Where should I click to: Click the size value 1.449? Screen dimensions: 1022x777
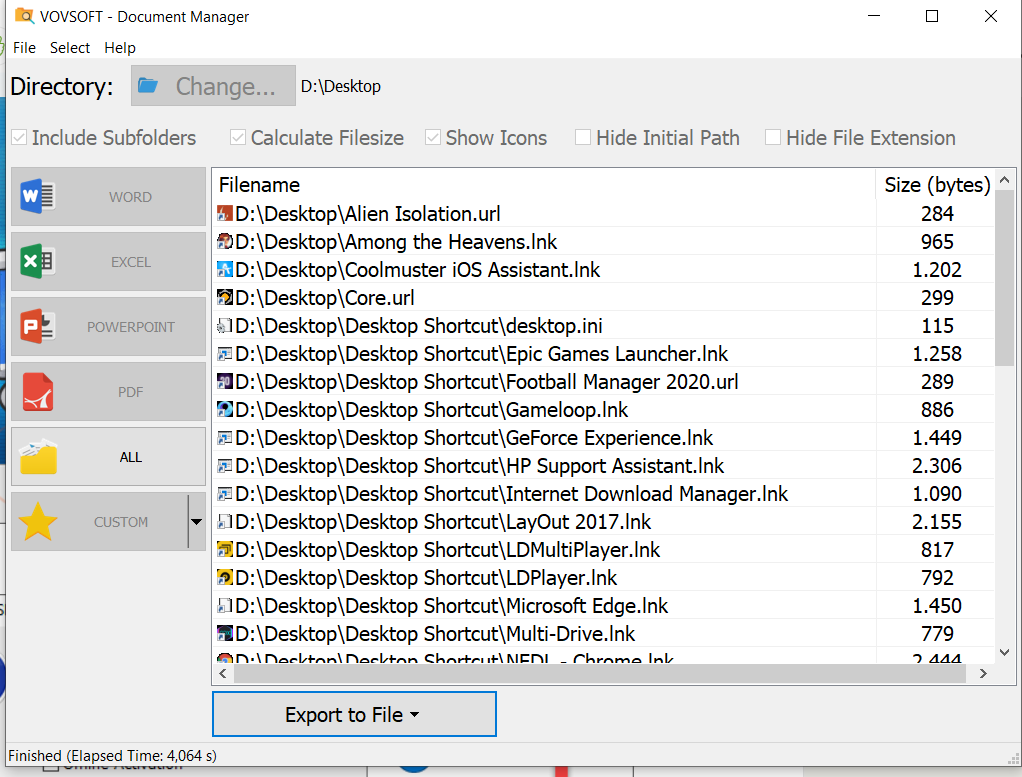(x=937, y=438)
